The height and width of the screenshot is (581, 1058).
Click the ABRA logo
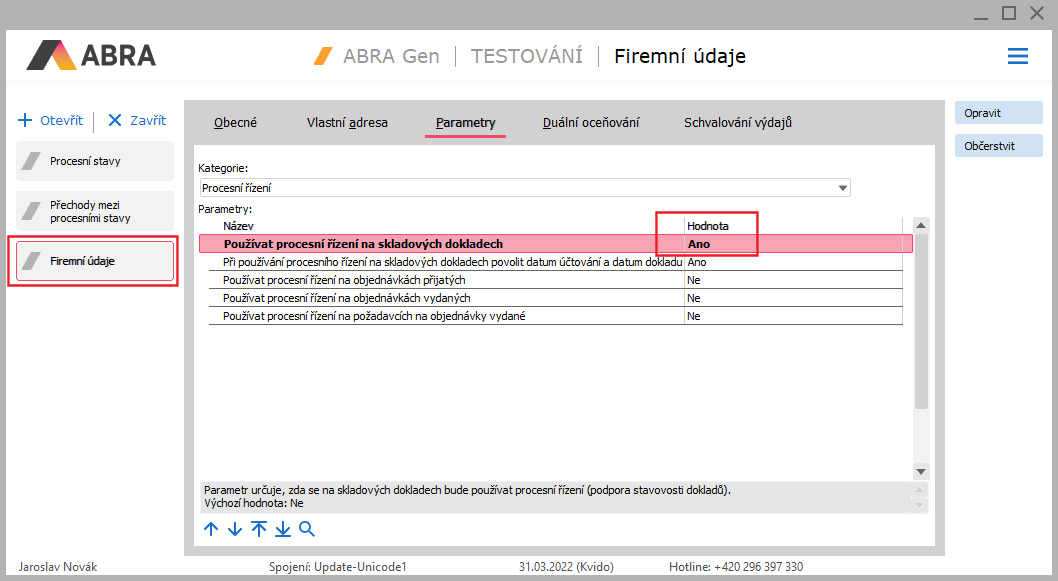91,55
